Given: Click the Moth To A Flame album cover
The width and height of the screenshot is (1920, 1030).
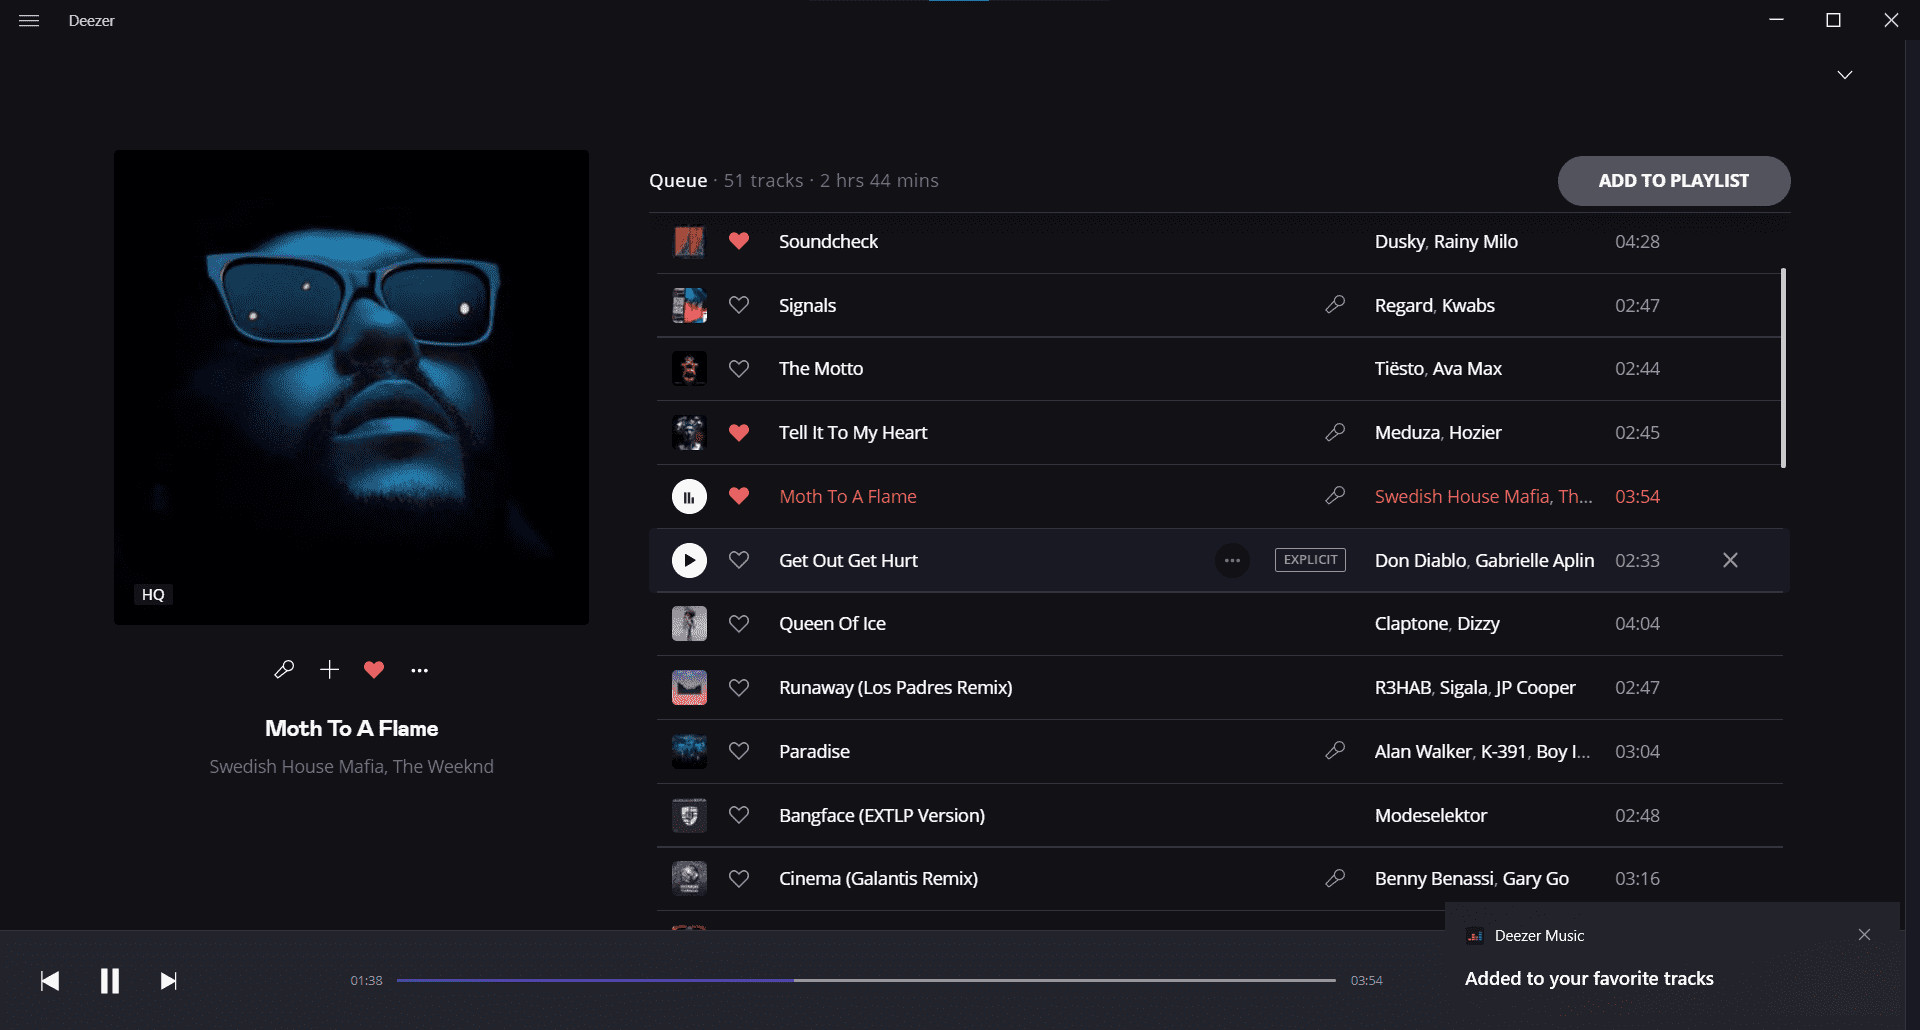Looking at the screenshot, I should point(351,388).
